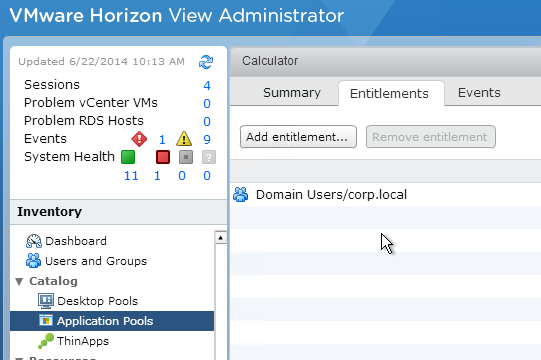Screen dimensions: 541x360
Task: Click the Add entitlement button
Action: [298, 137]
